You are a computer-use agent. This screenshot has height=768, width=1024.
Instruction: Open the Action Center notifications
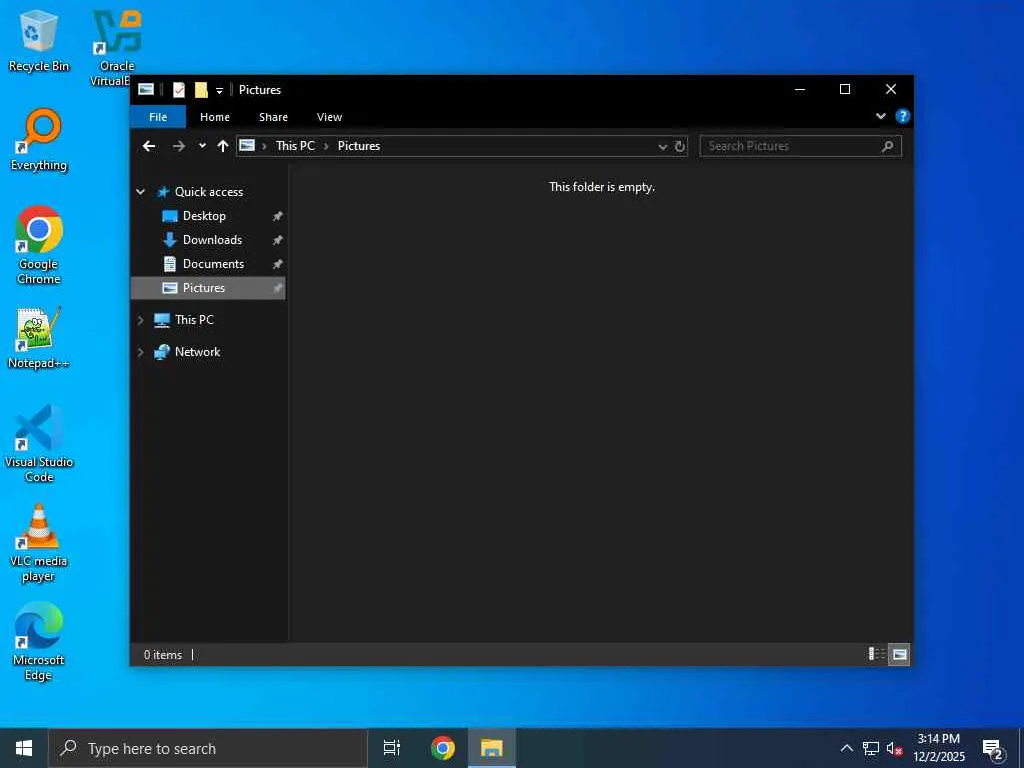click(993, 749)
